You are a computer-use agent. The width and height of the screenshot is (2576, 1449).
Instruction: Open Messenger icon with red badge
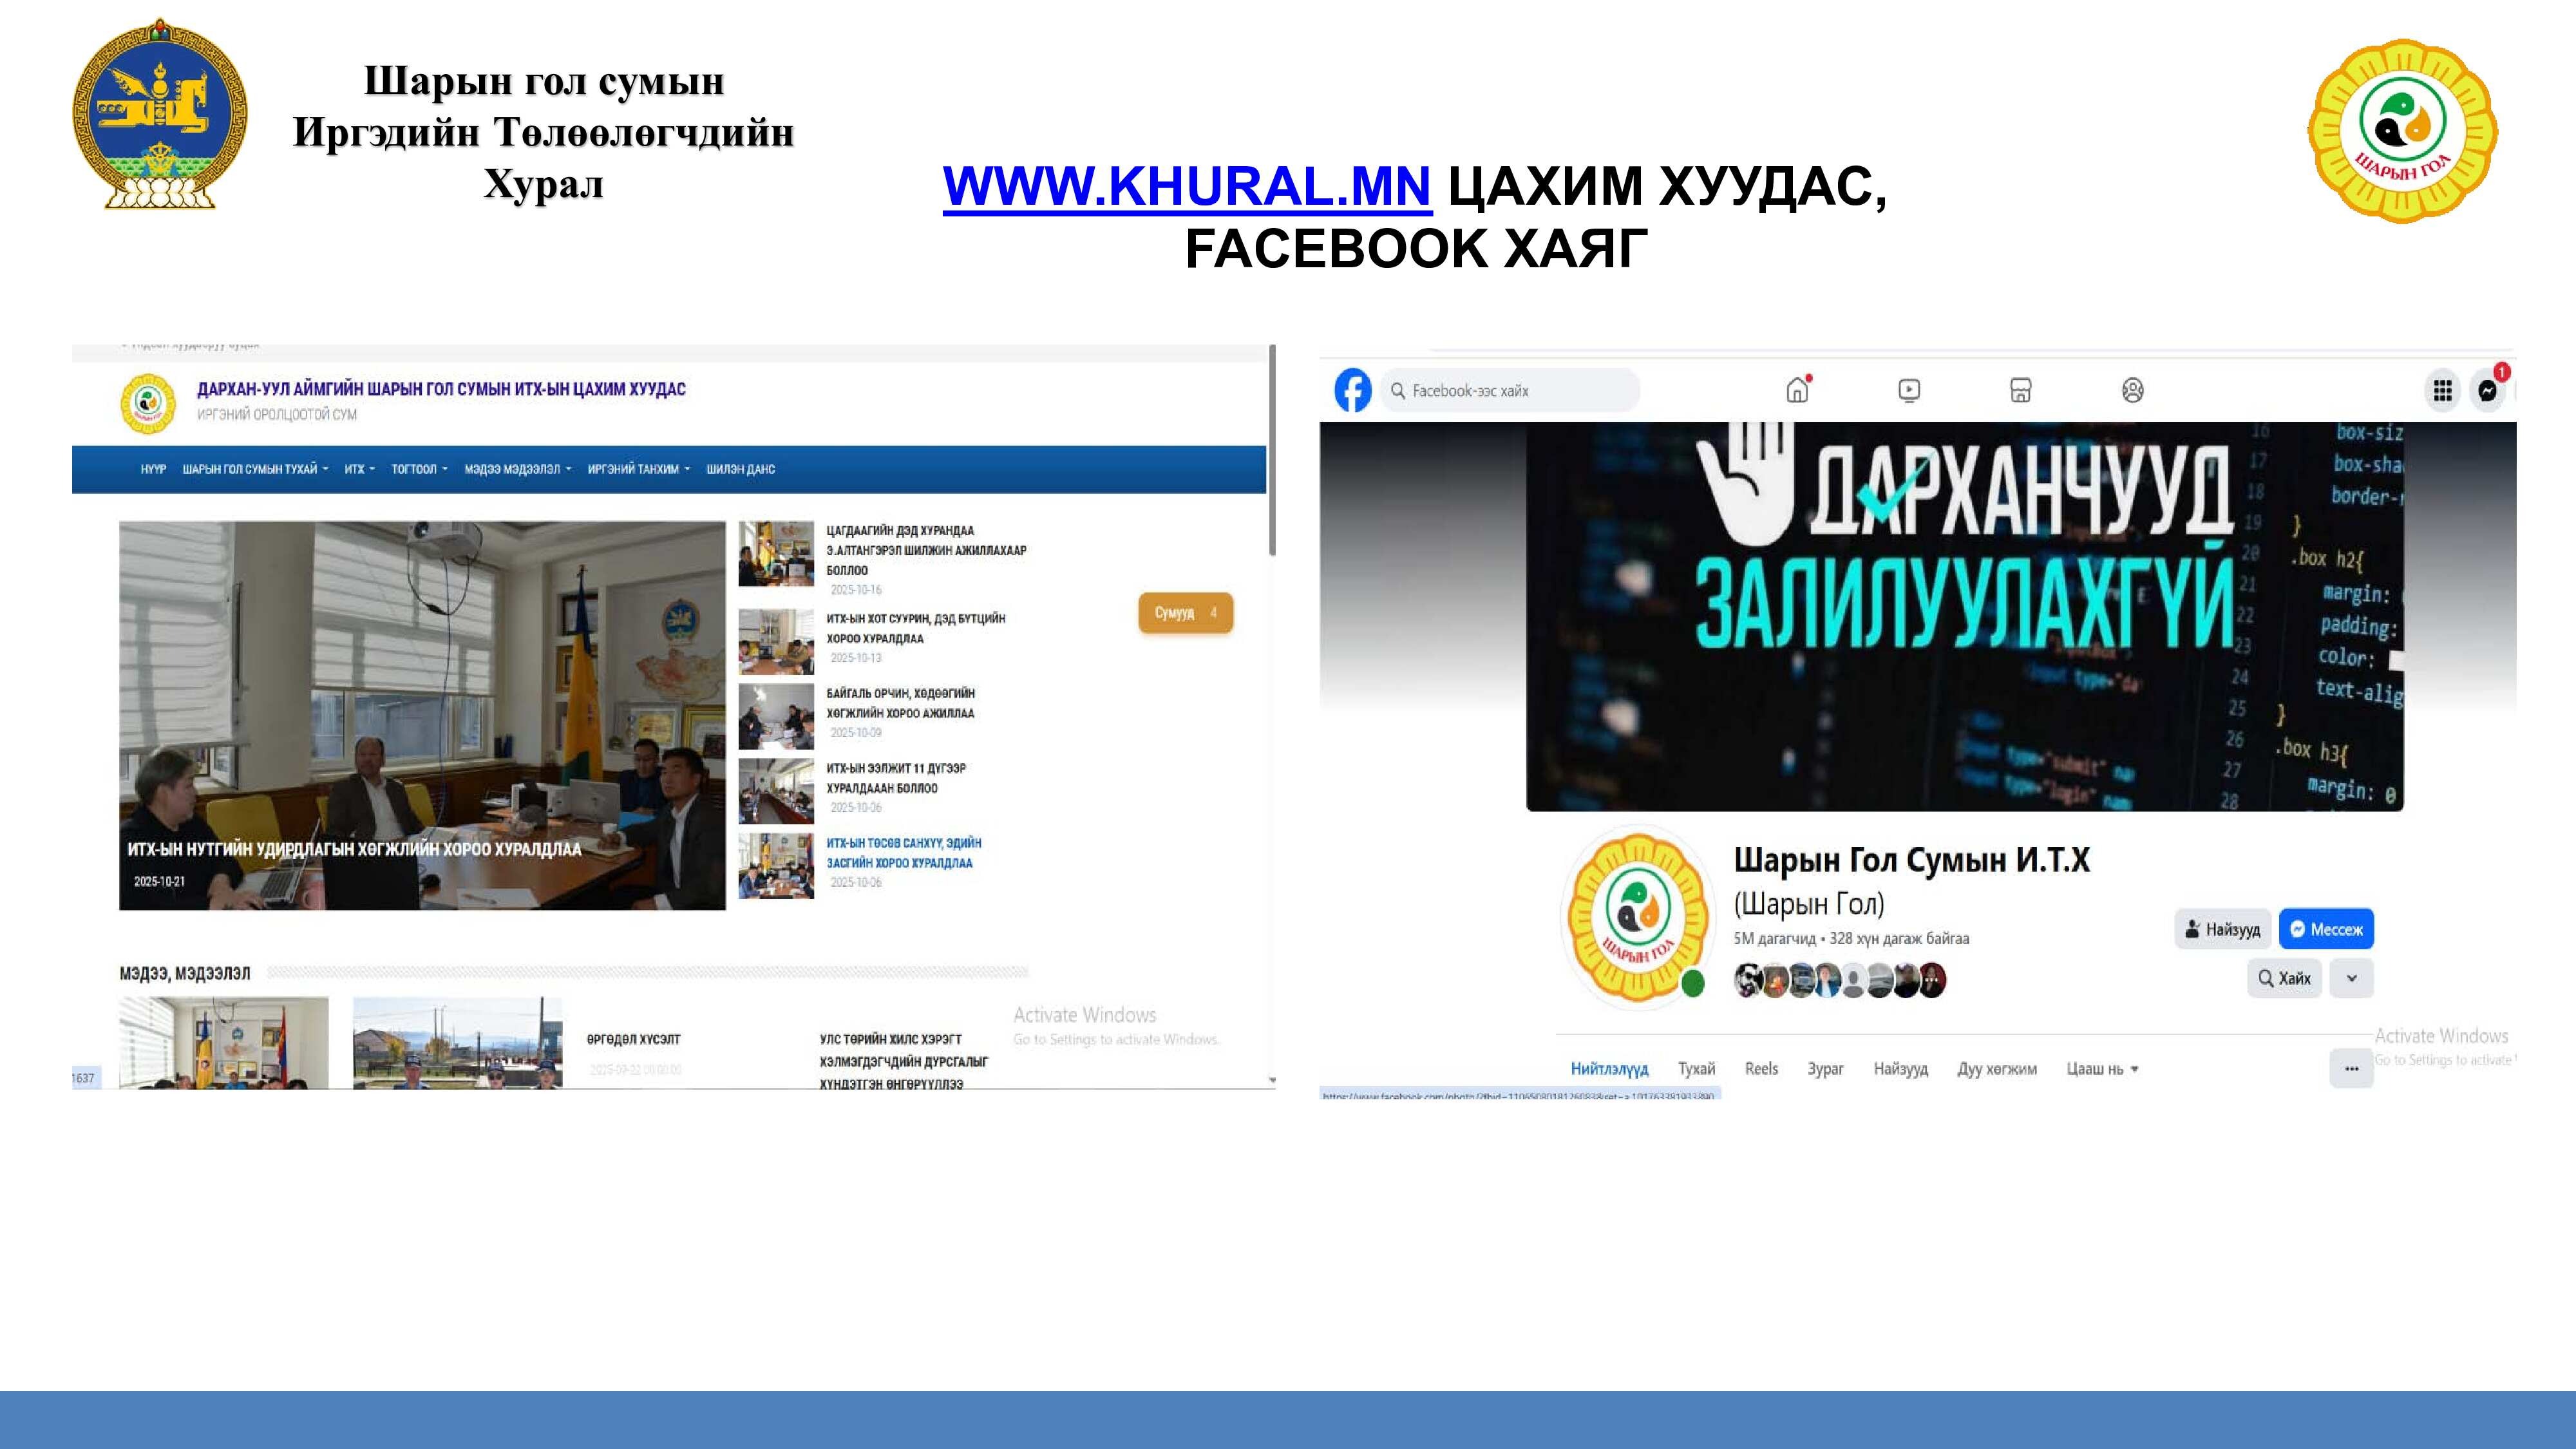click(2488, 390)
